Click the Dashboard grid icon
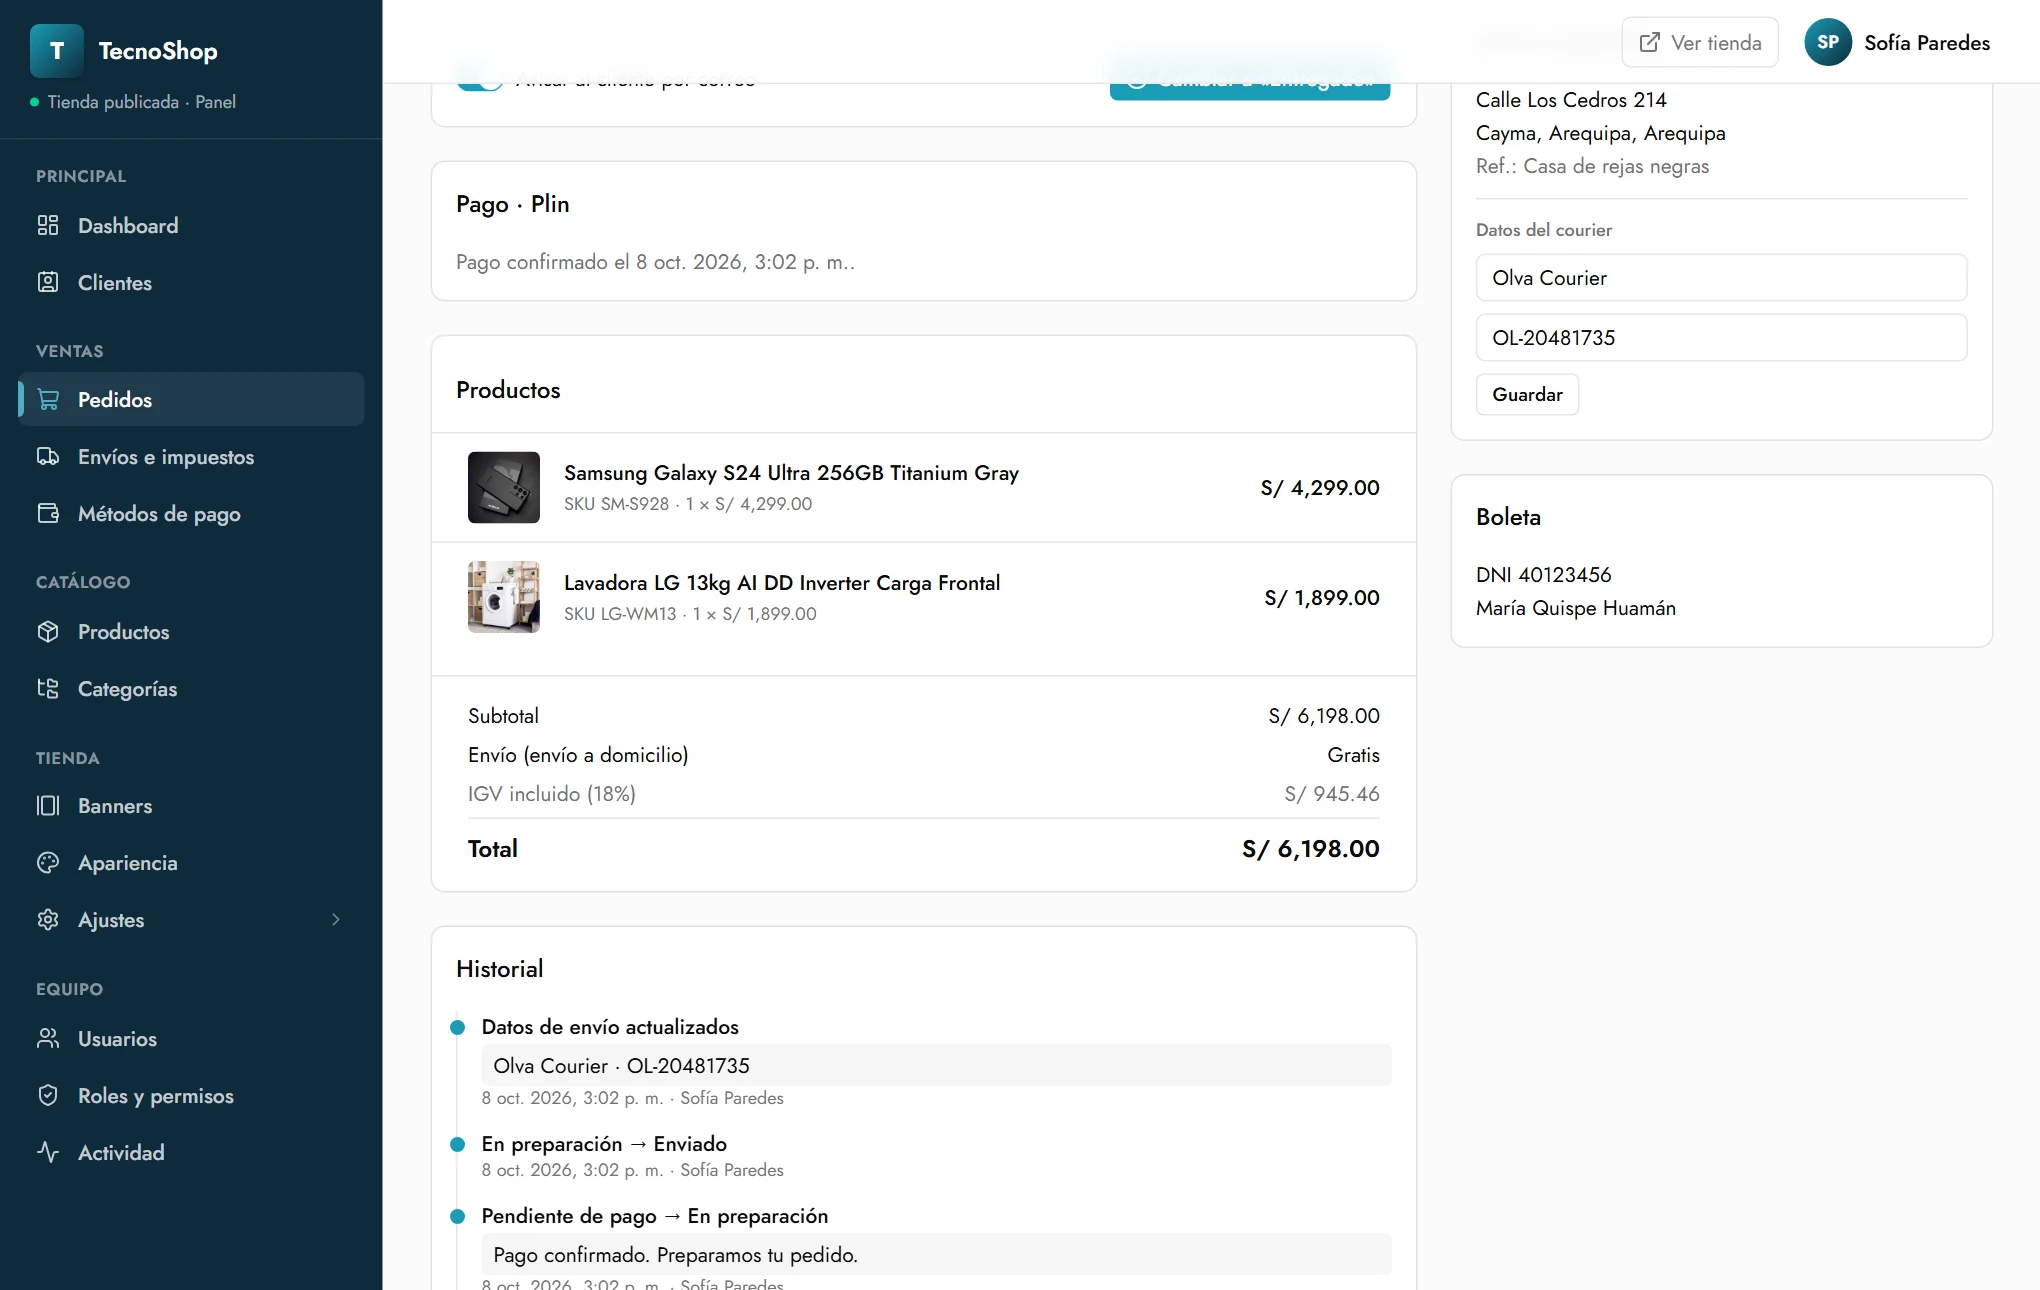The height and width of the screenshot is (1290, 2040). point(48,225)
